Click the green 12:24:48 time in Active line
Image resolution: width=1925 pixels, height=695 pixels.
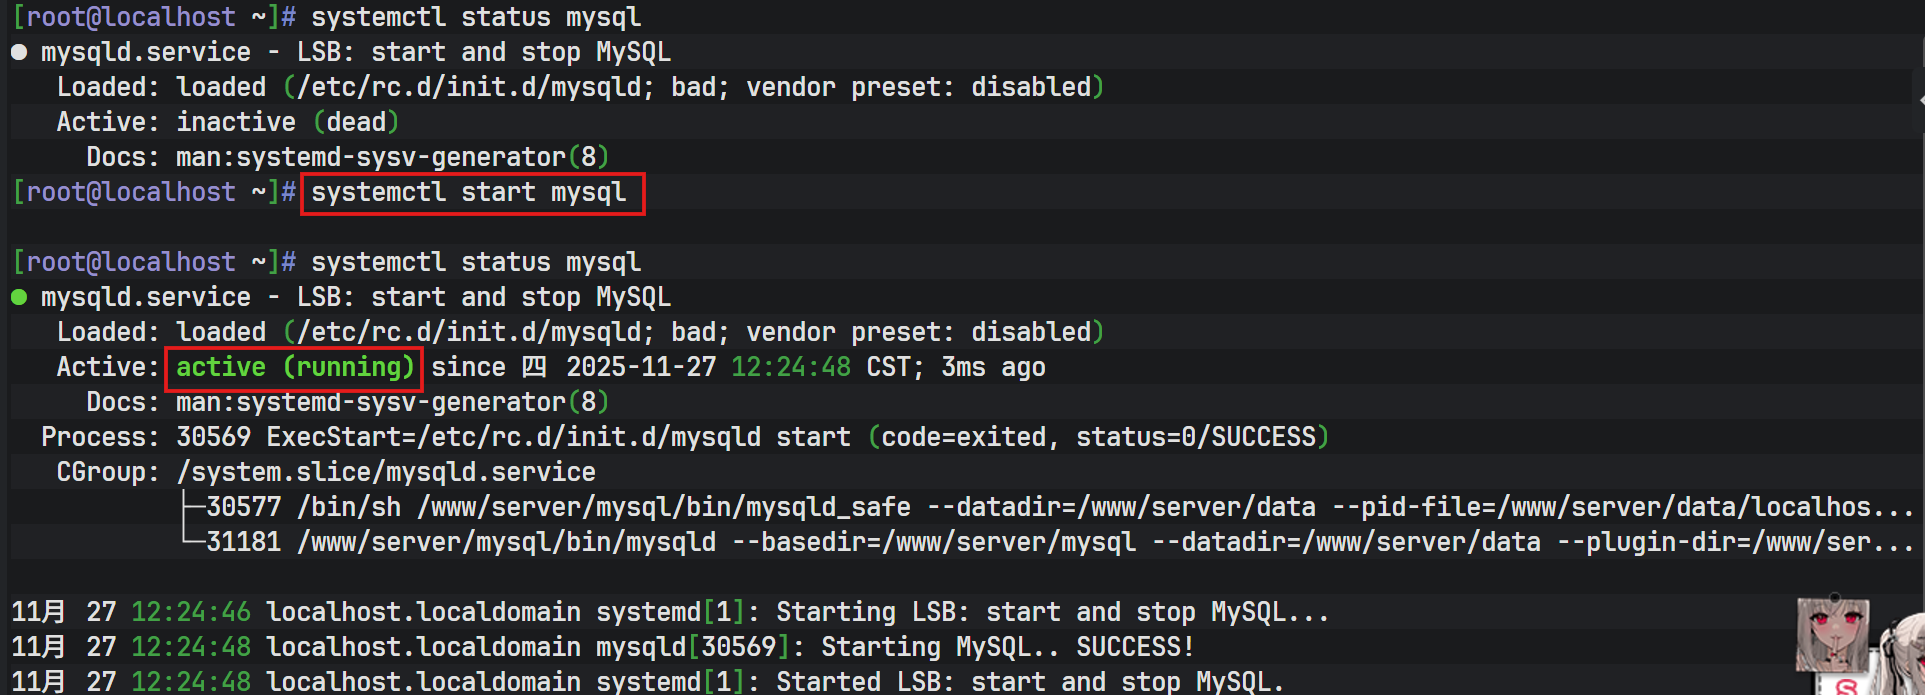[x=790, y=367]
